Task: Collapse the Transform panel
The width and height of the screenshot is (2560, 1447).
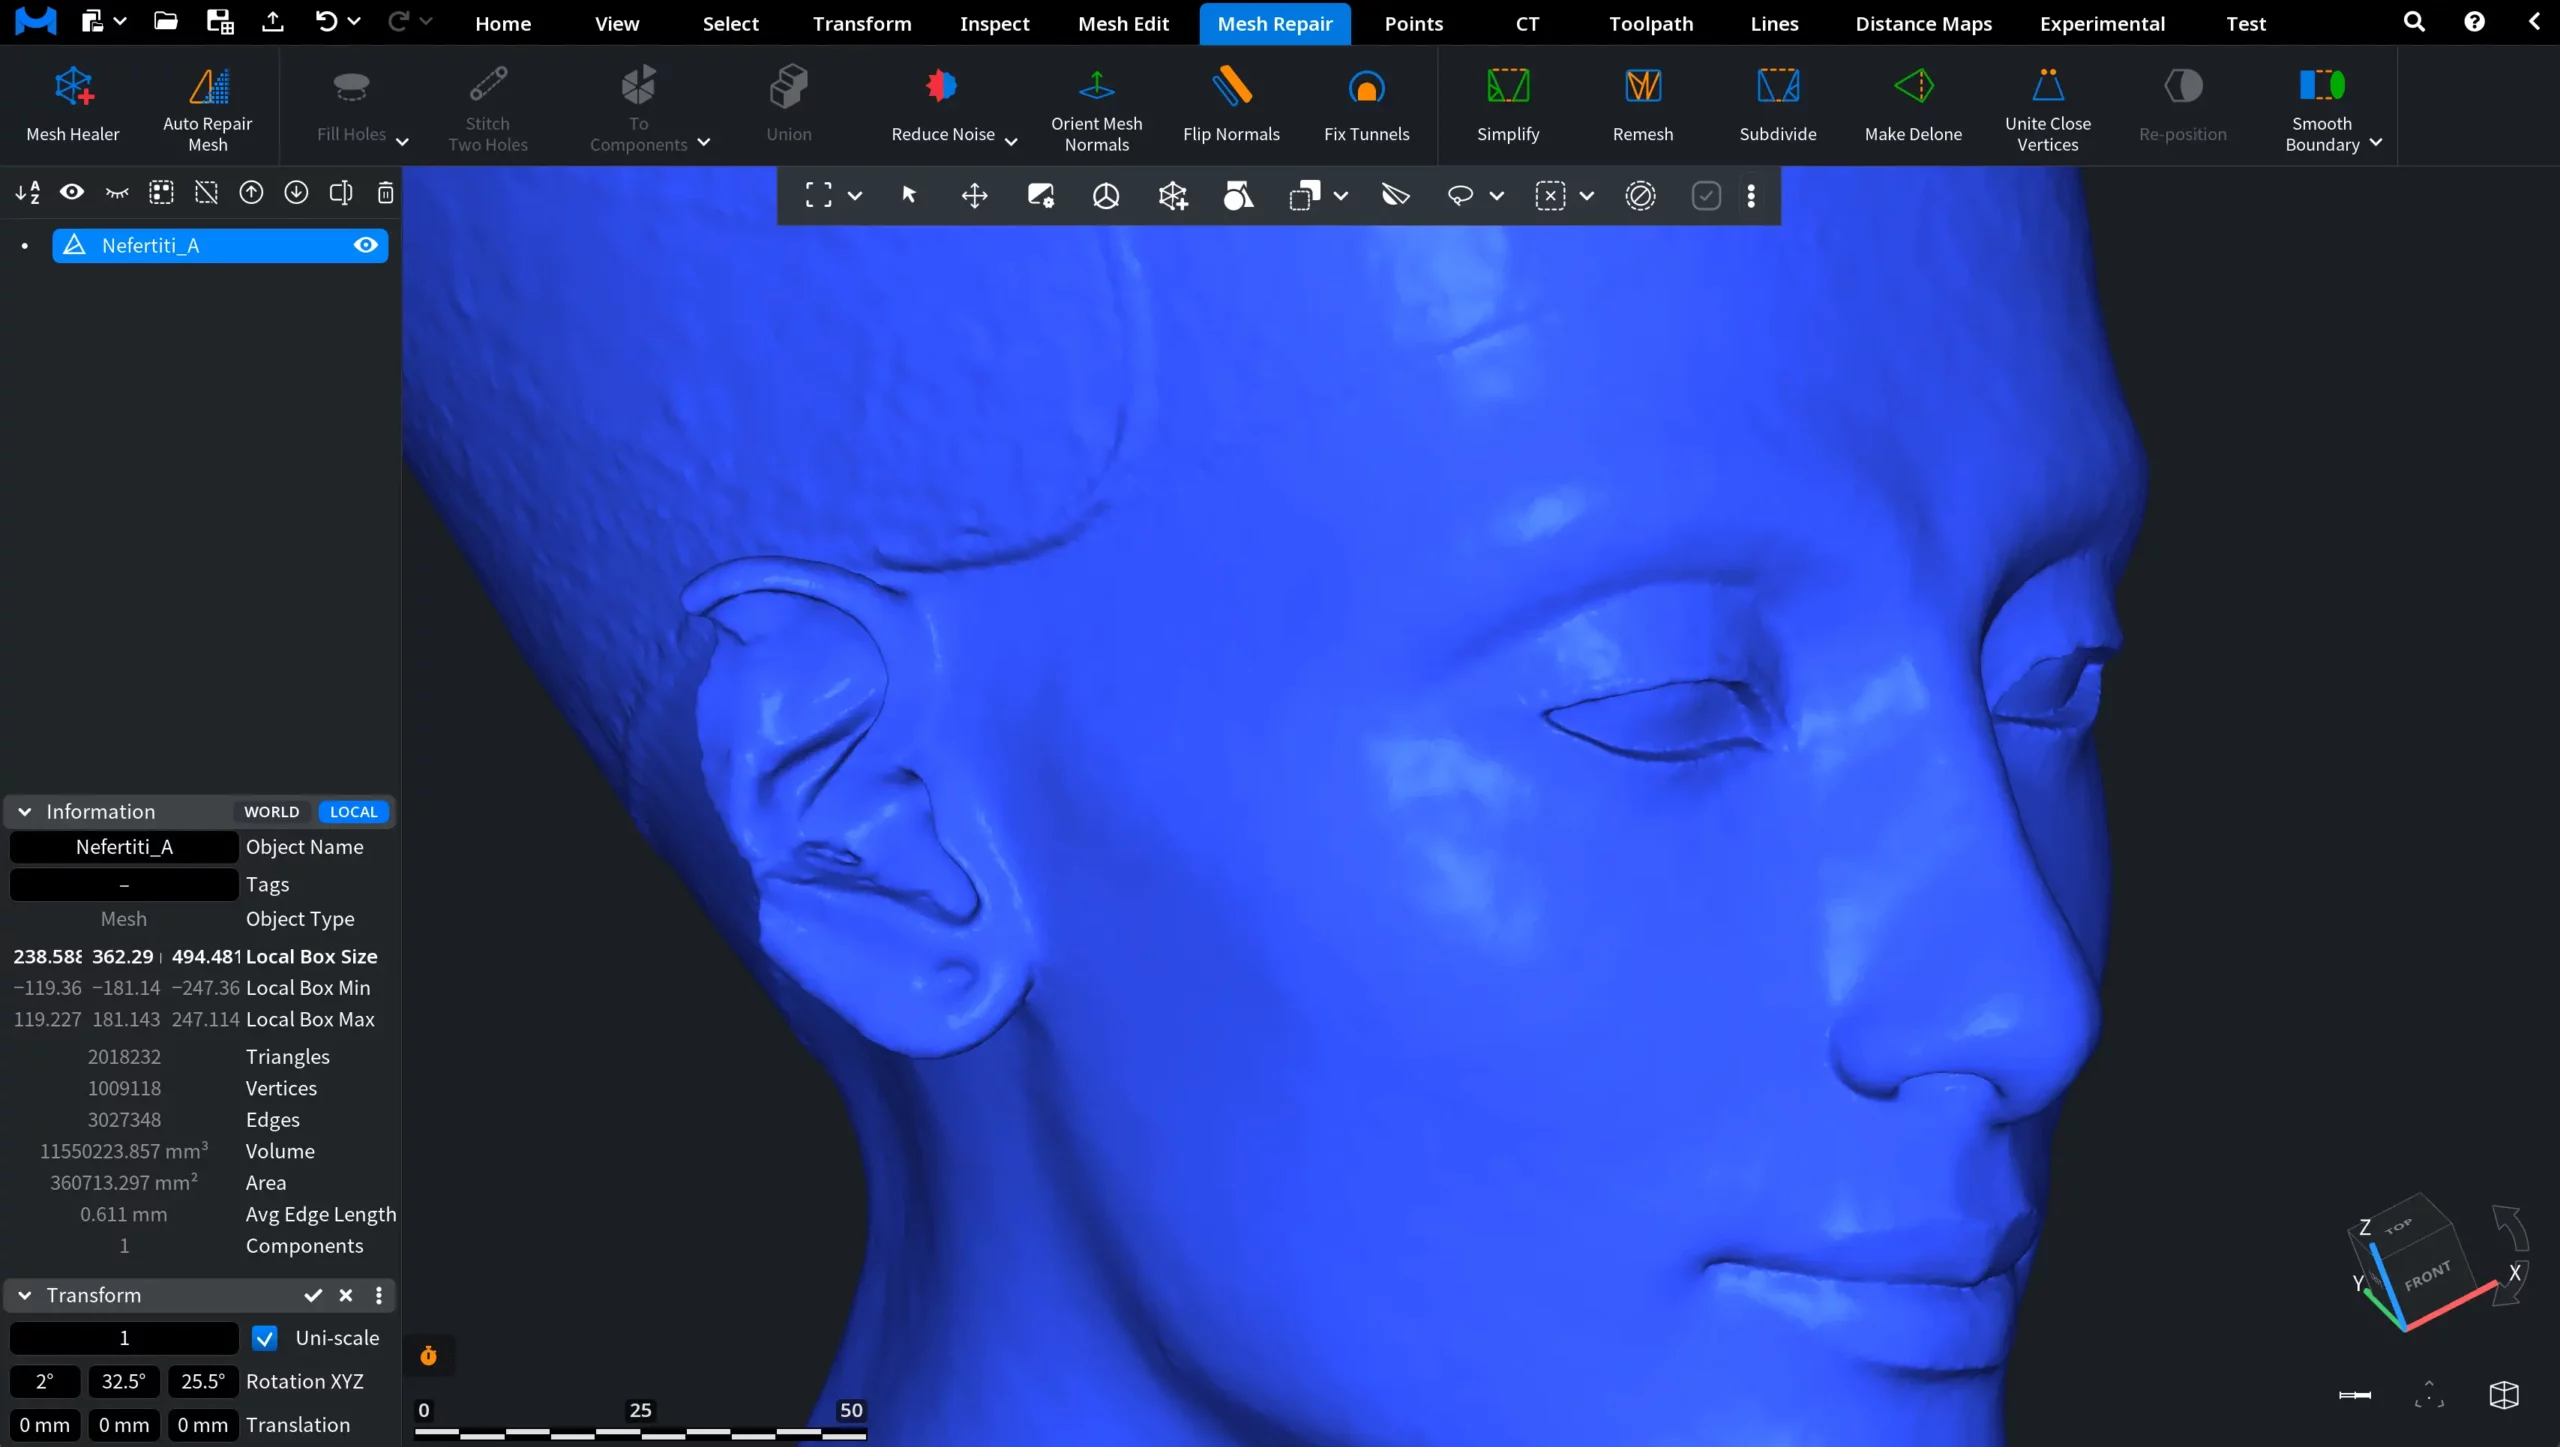Action: click(25, 1295)
